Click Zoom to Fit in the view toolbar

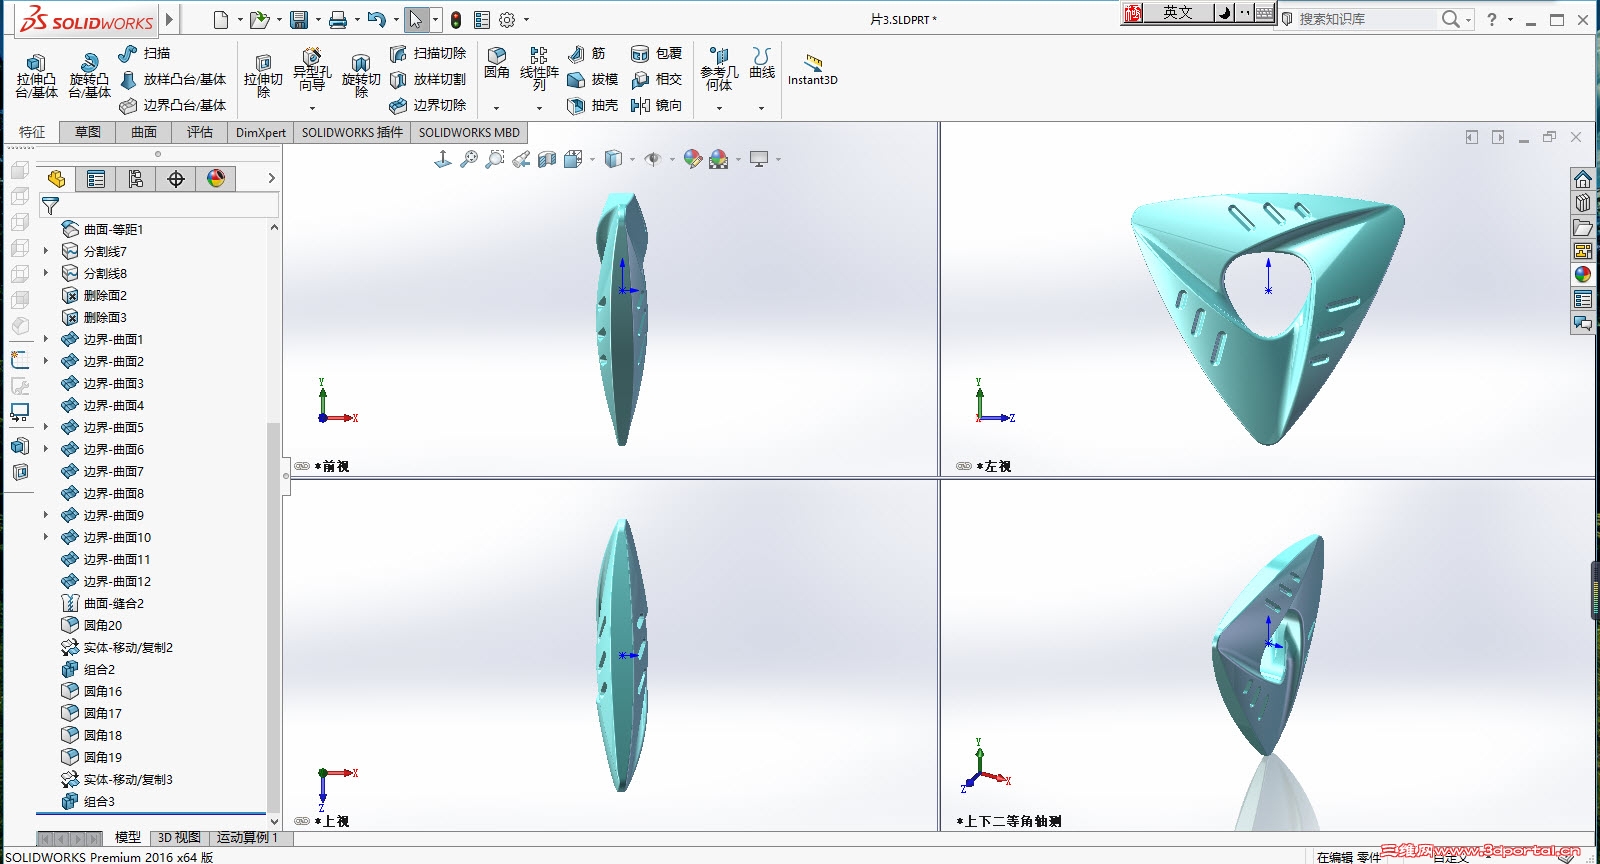[x=469, y=159]
